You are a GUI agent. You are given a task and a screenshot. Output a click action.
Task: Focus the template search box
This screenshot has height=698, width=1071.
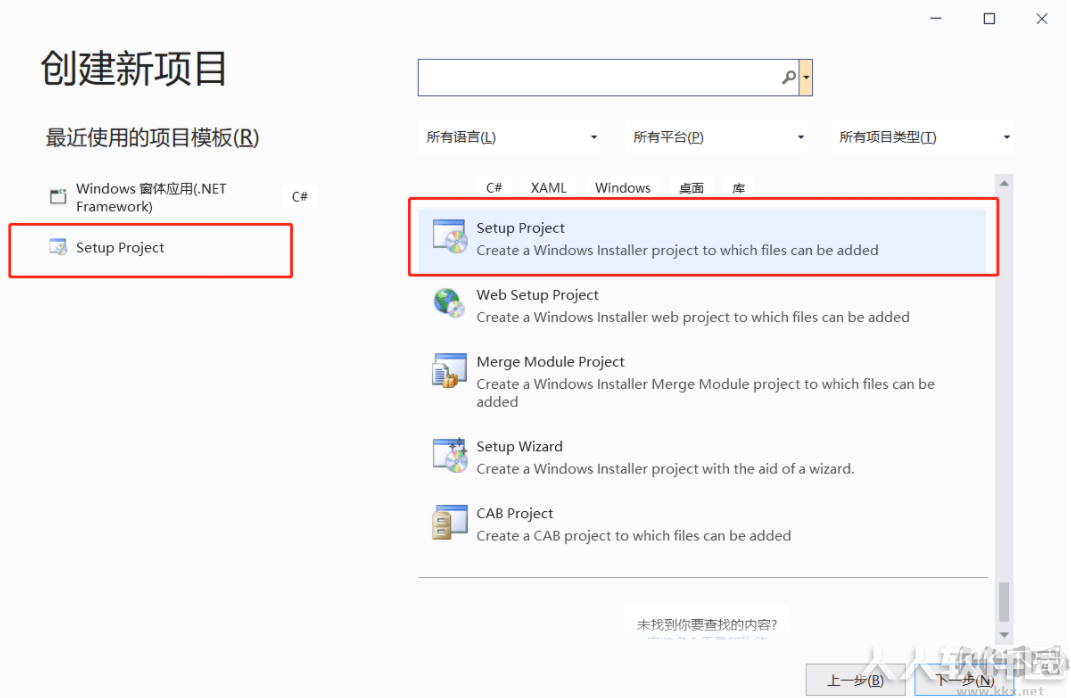(x=608, y=77)
